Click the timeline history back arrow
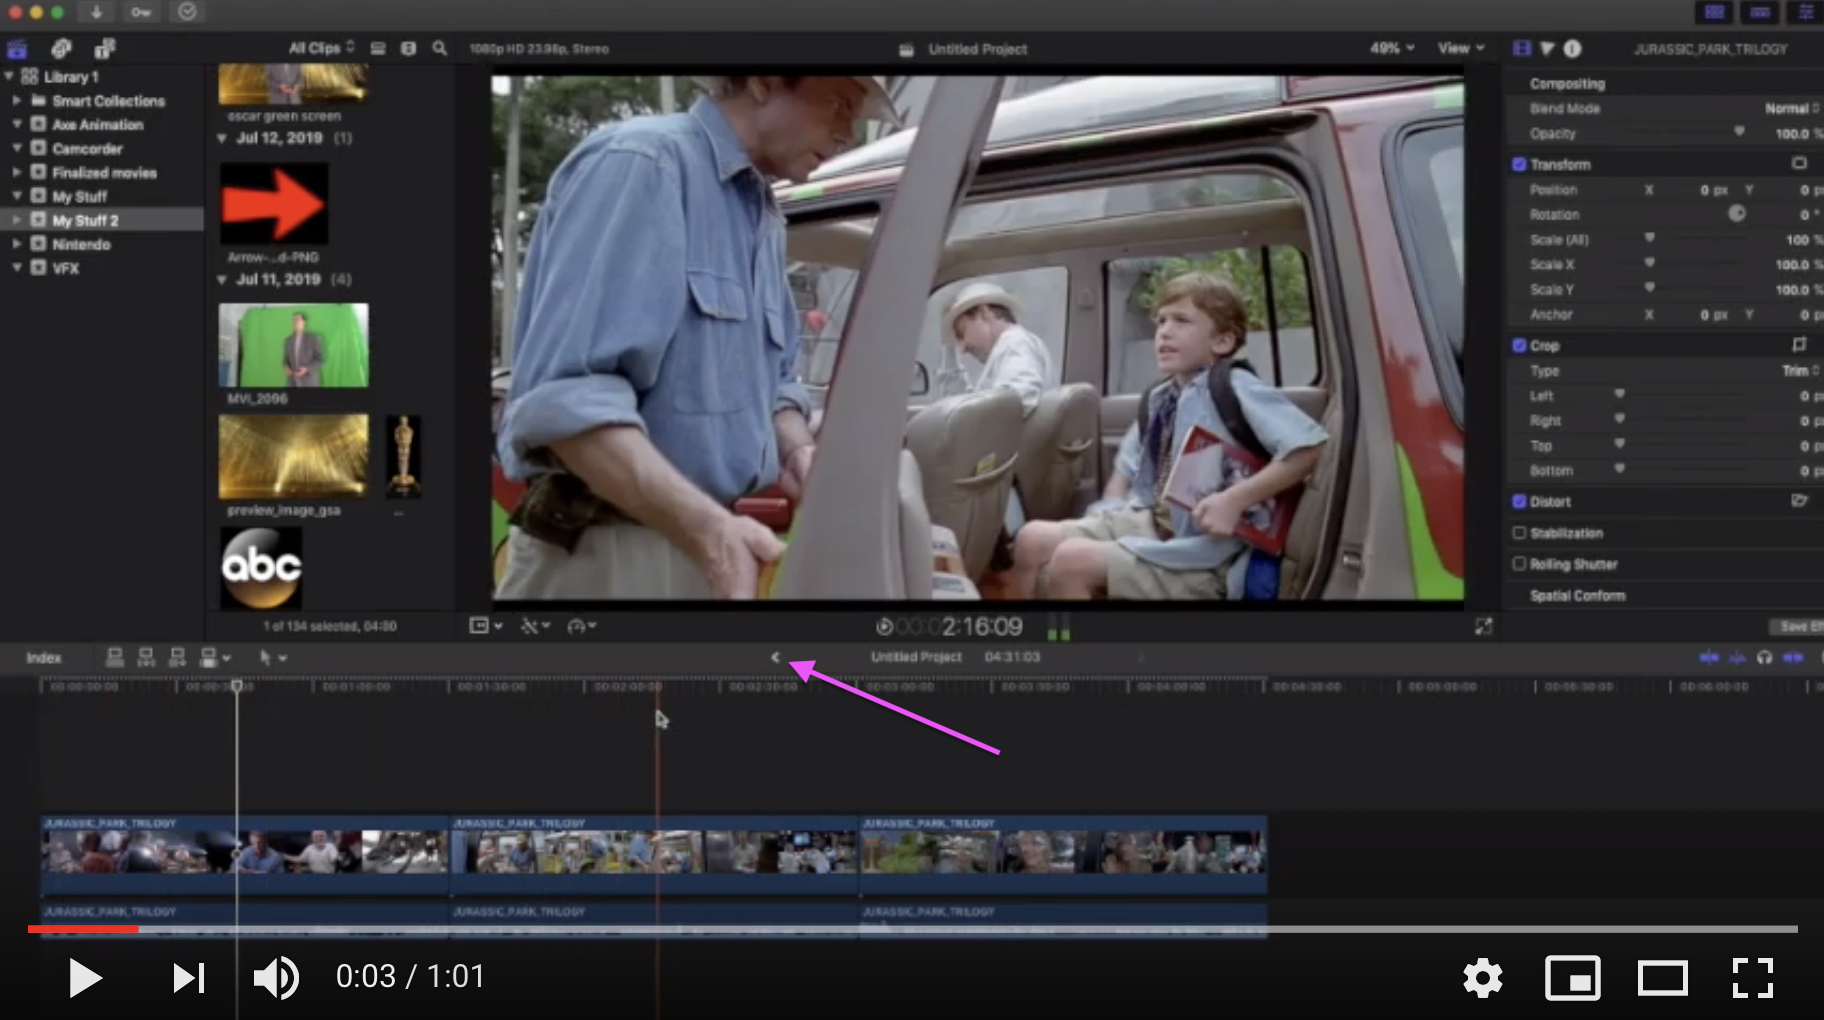The image size is (1824, 1020). click(775, 657)
